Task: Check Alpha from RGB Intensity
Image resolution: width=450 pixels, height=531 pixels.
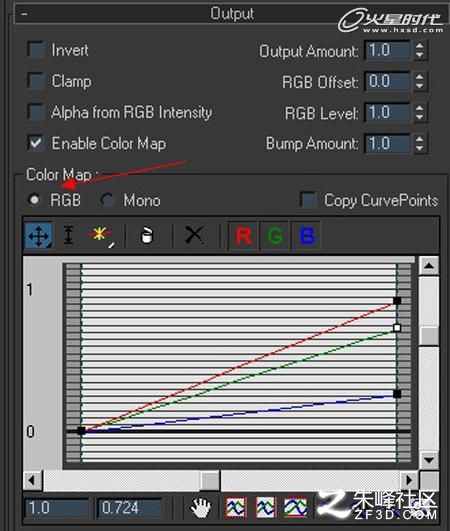Action: (x=36, y=112)
